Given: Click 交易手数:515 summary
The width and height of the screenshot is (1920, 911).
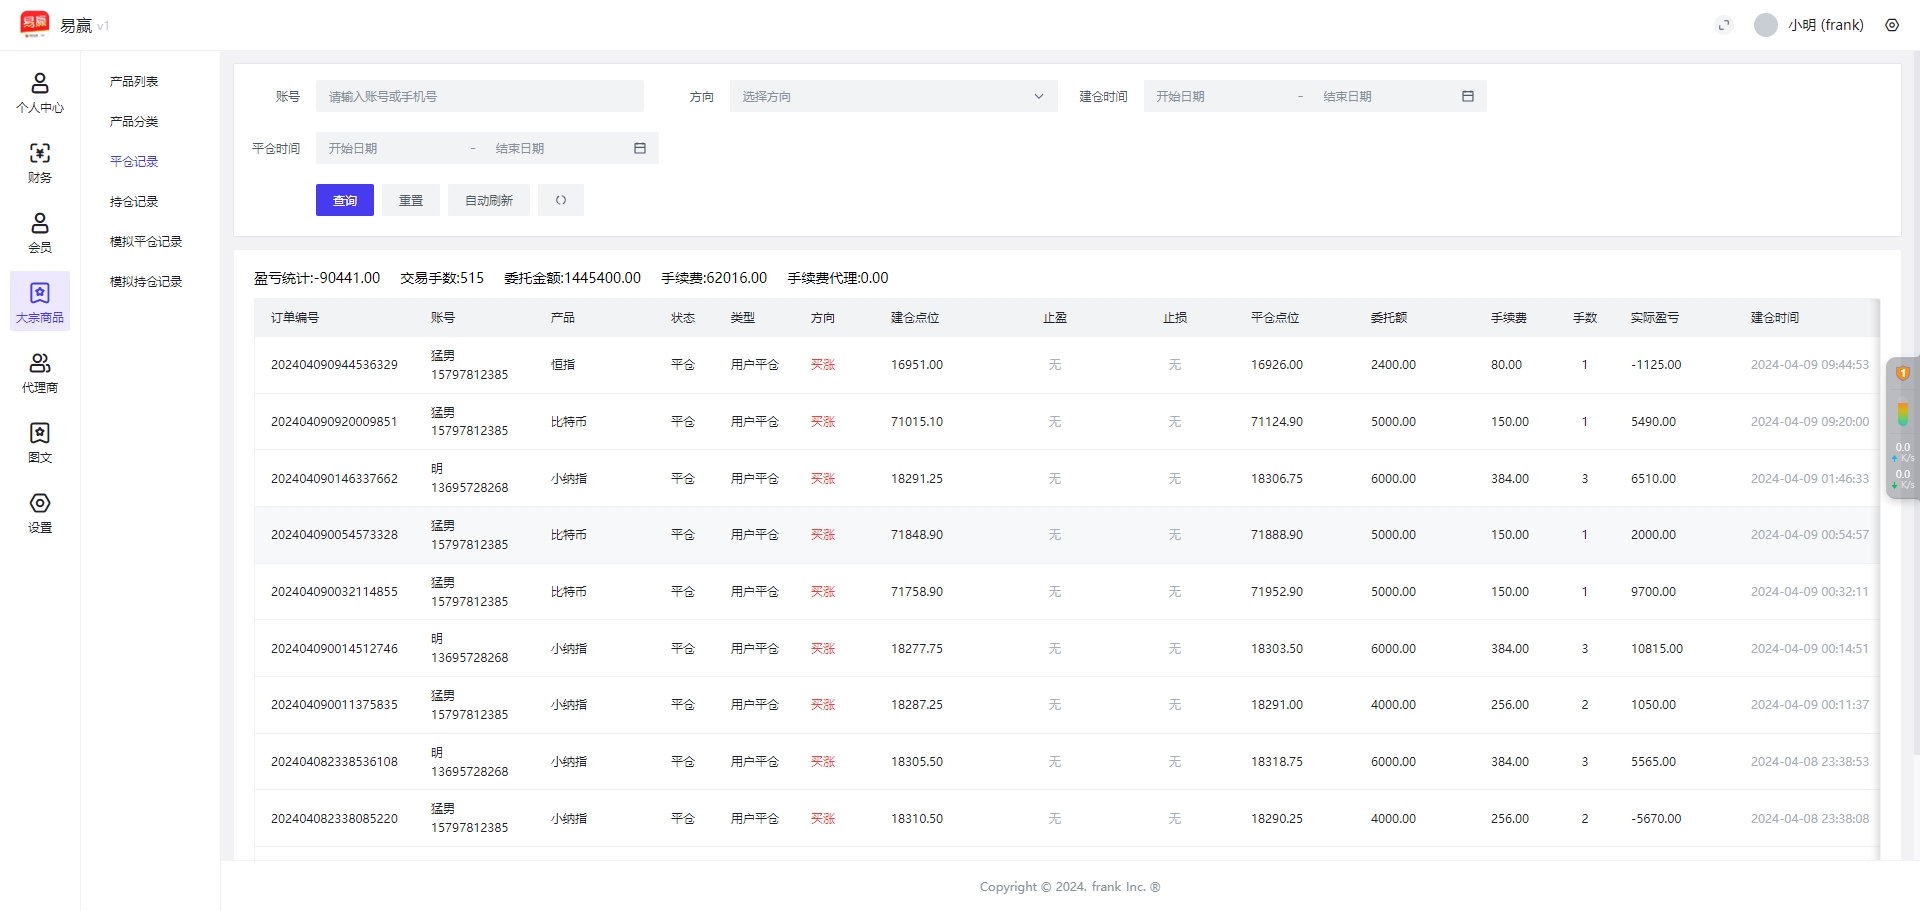Looking at the screenshot, I should pyautogui.click(x=442, y=278).
